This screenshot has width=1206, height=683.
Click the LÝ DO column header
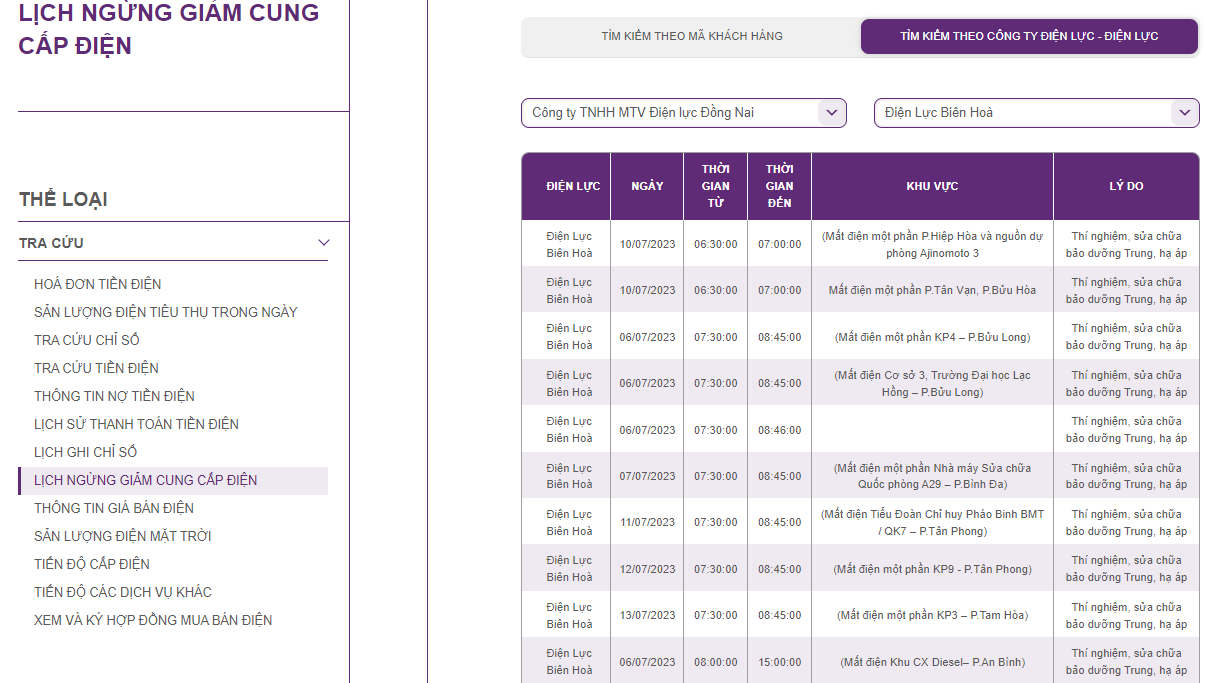tap(1127, 186)
